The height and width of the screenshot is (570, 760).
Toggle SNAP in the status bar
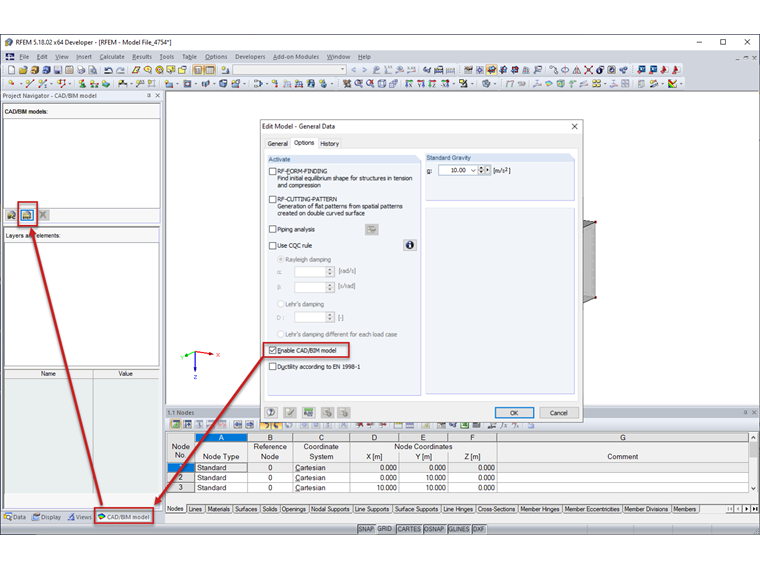[x=365, y=529]
